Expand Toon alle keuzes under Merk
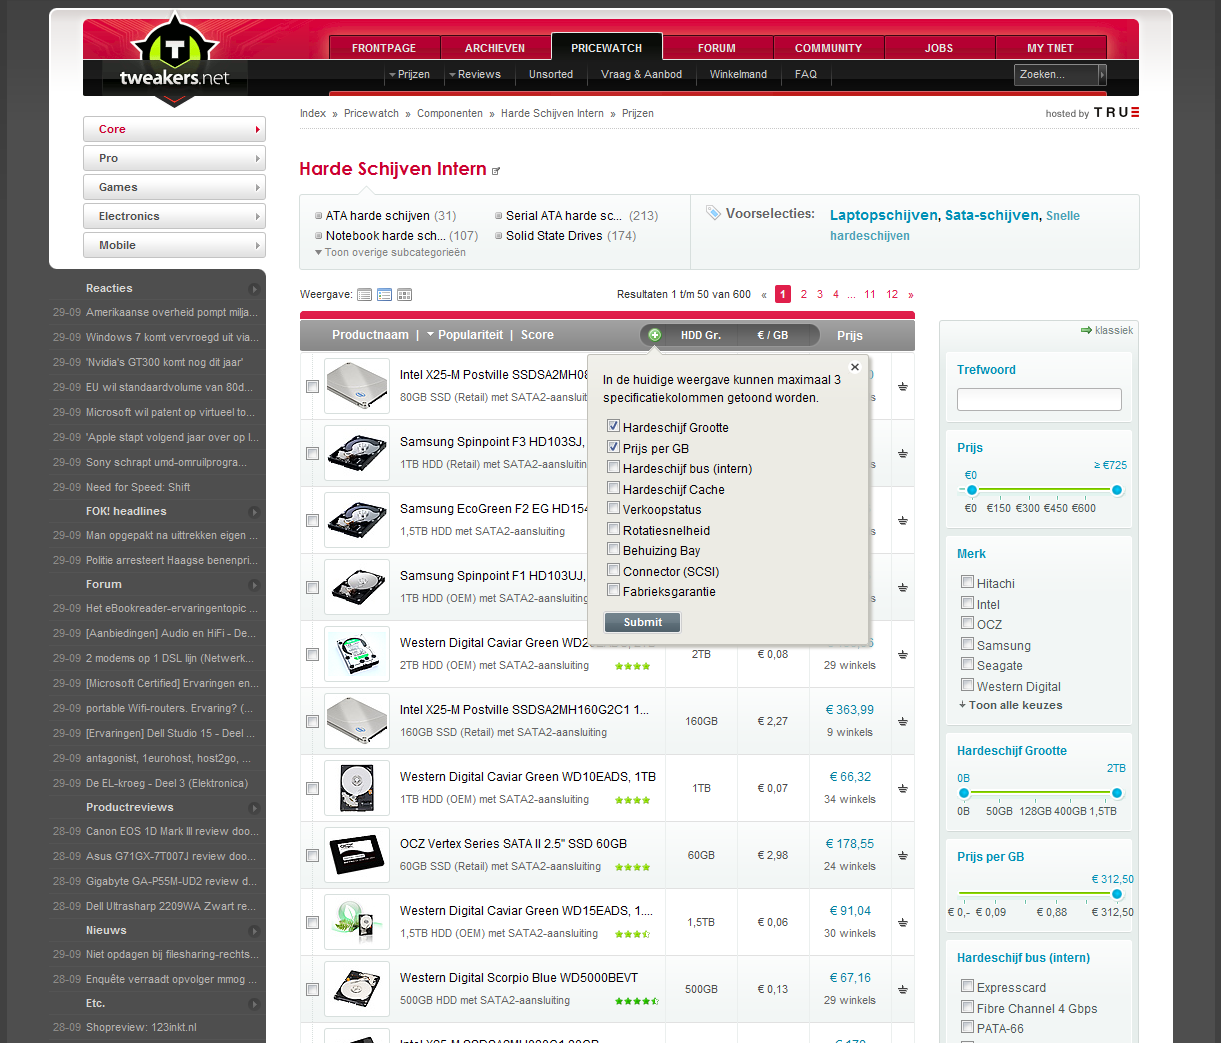Viewport: 1221px width, 1043px height. (x=1011, y=705)
